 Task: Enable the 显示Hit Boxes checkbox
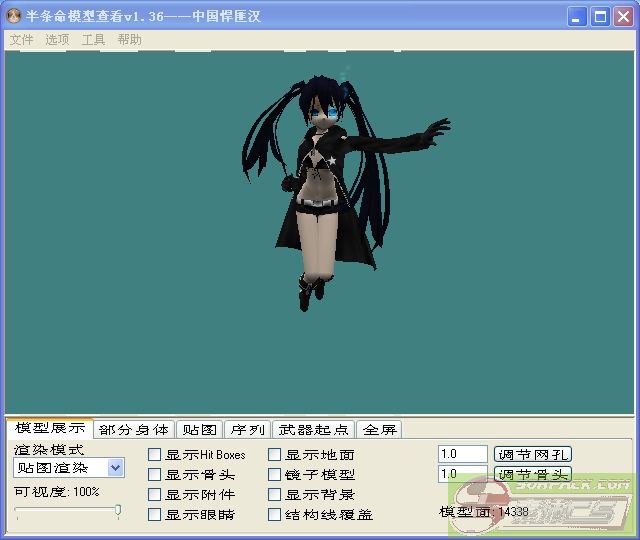point(155,455)
